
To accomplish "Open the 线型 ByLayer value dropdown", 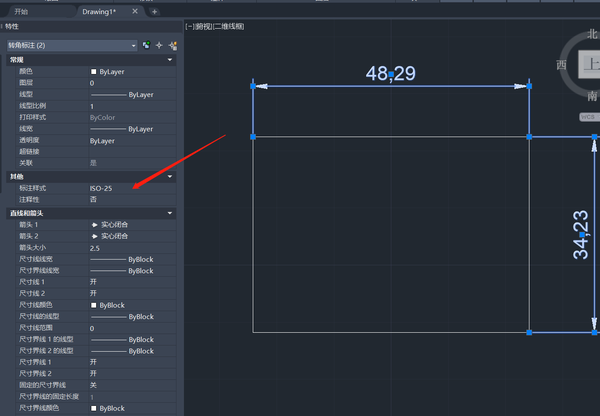I will 132,95.
